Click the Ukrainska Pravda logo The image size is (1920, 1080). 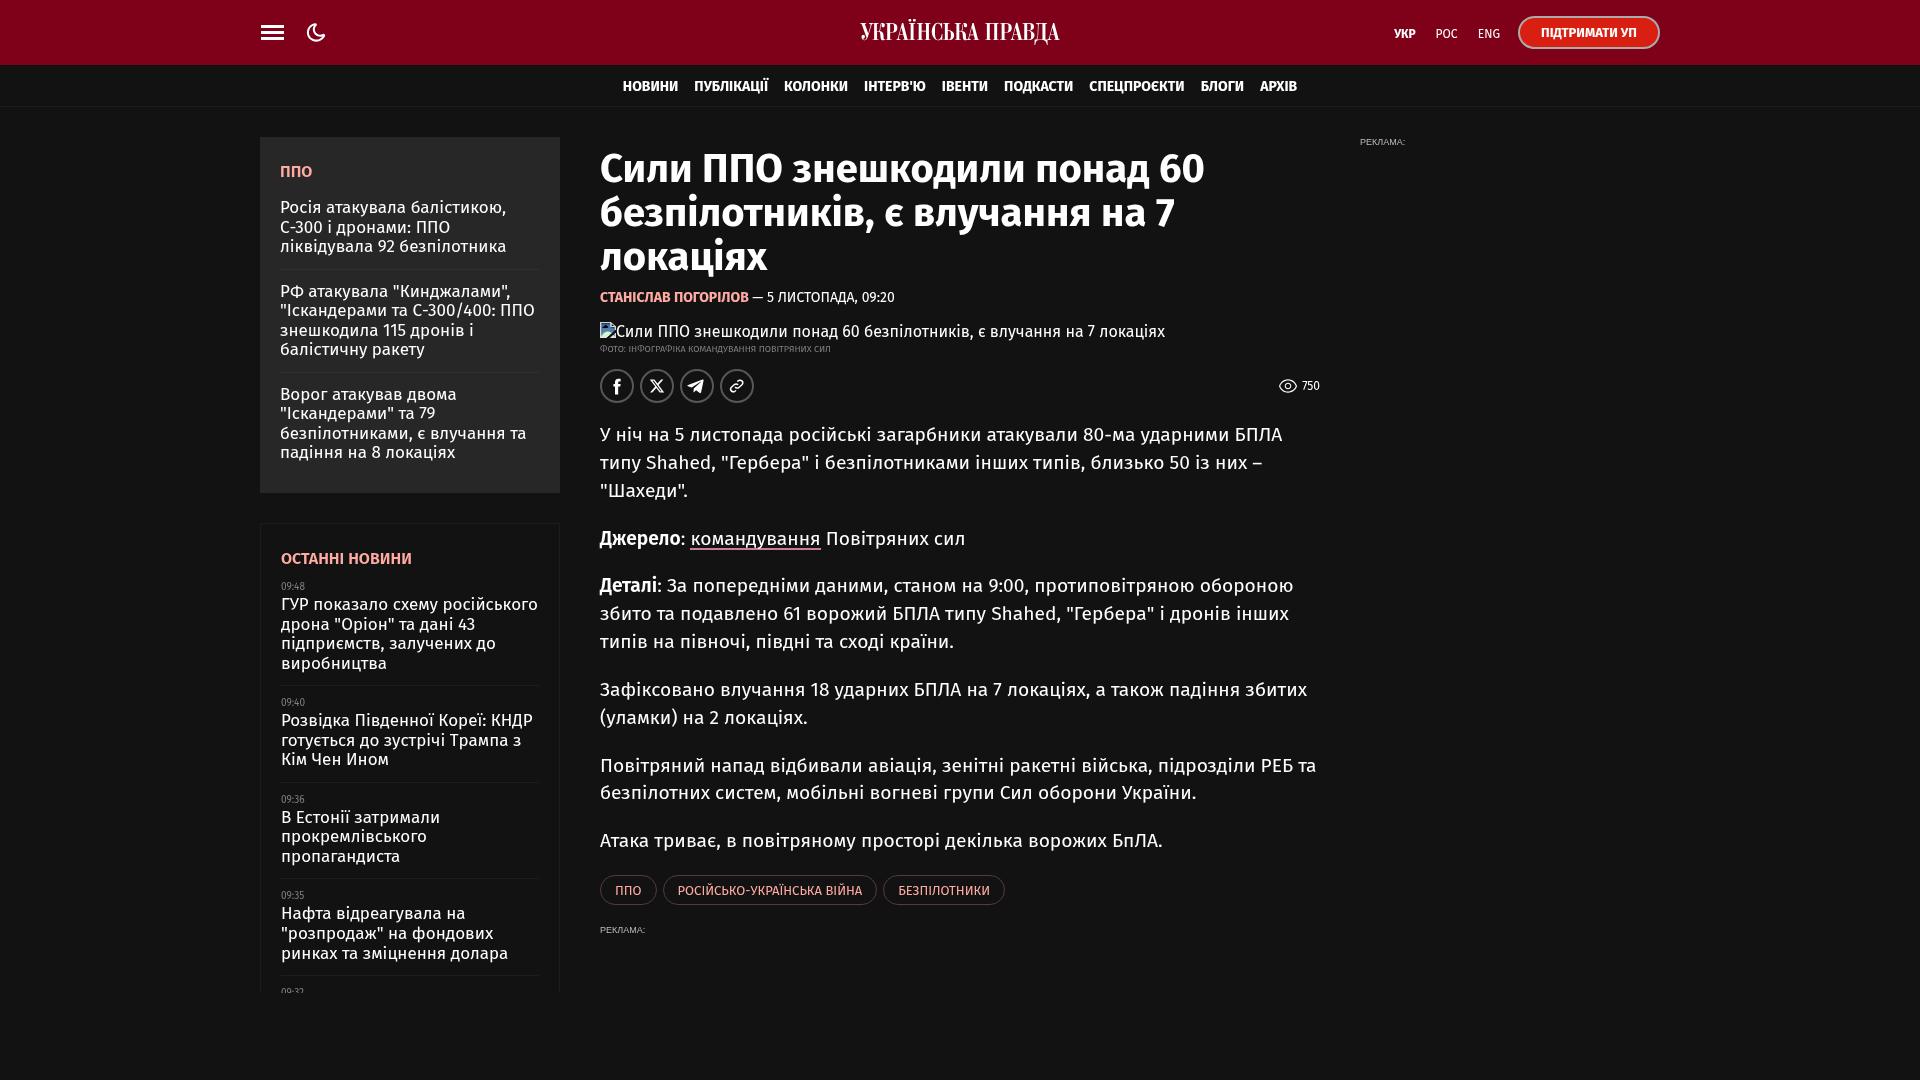(959, 33)
